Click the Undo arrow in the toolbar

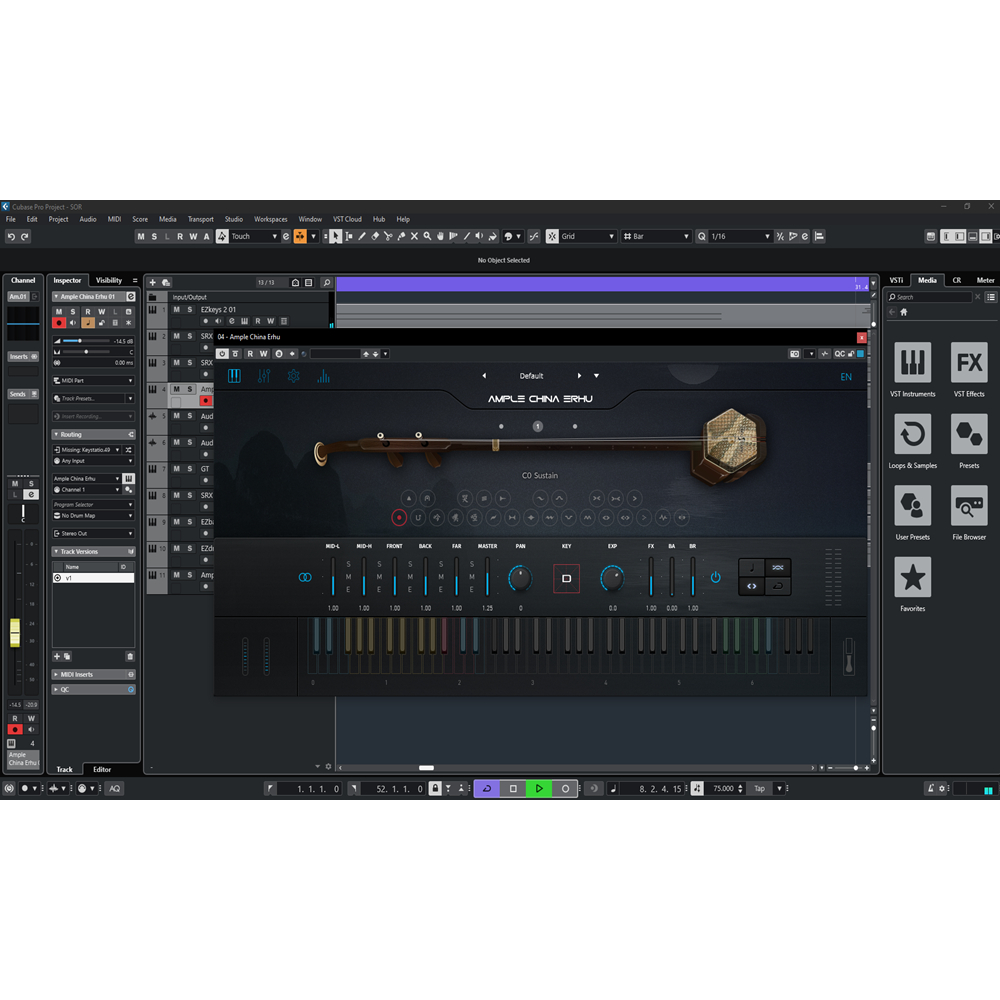(x=11, y=237)
